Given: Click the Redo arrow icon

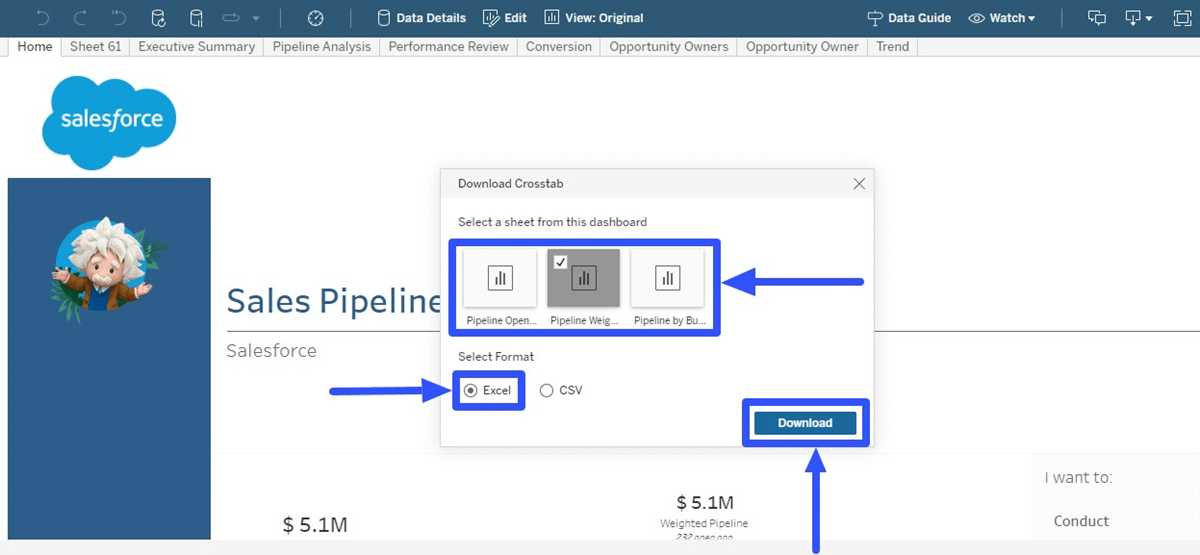Looking at the screenshot, I should (80, 18).
